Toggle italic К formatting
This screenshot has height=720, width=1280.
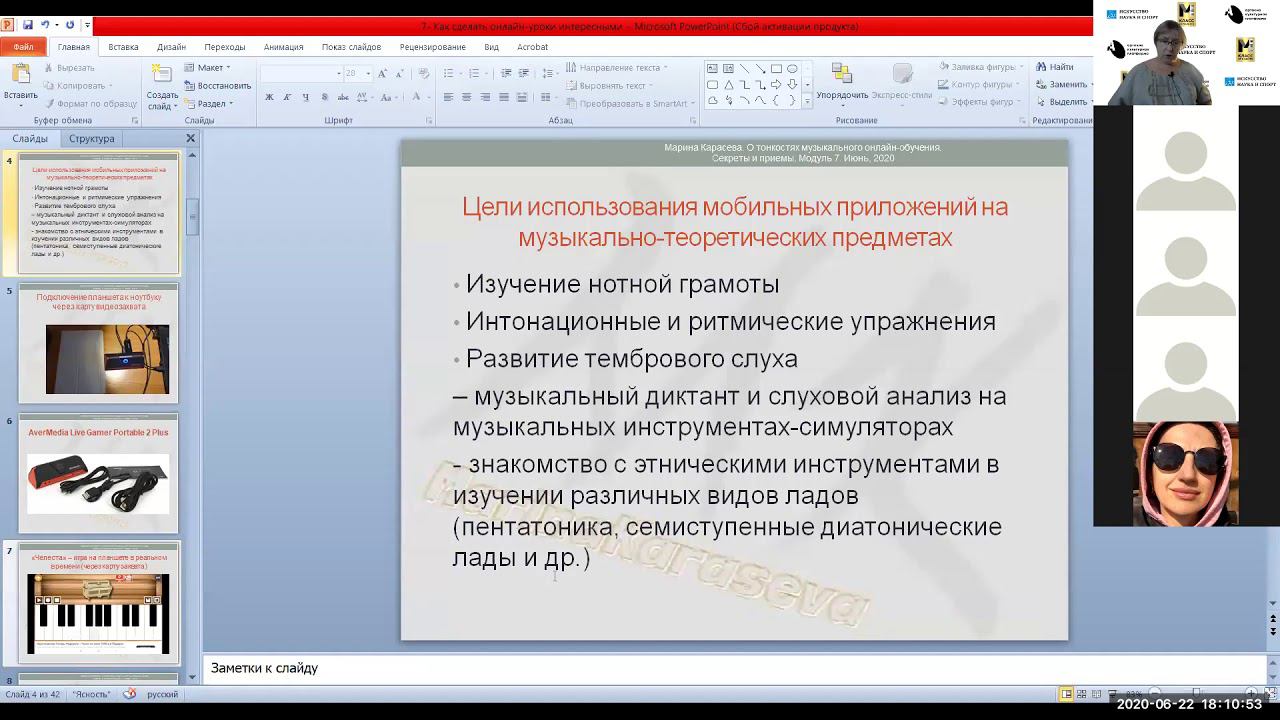click(x=287, y=97)
